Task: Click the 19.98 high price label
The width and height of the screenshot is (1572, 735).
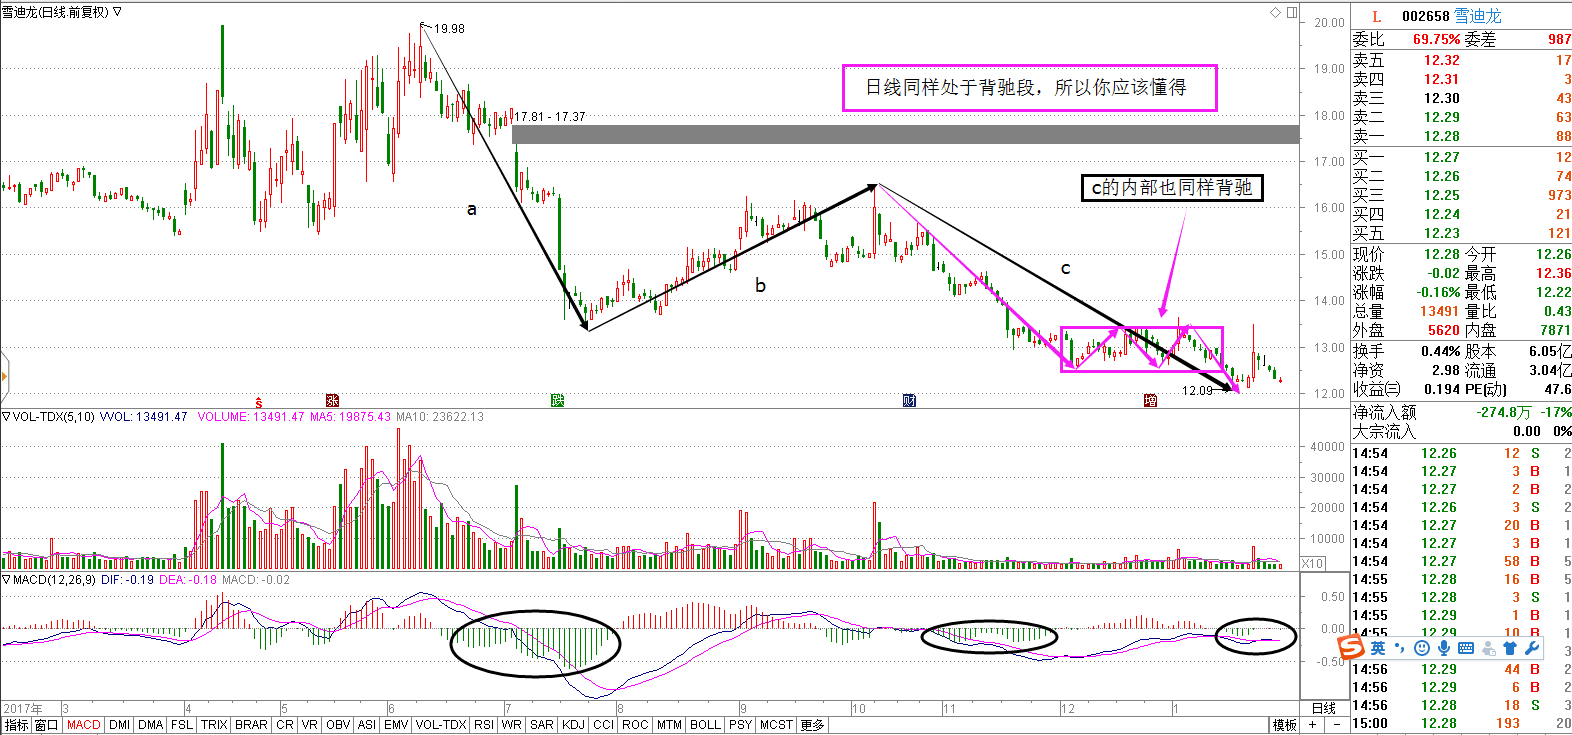Action: tap(449, 28)
